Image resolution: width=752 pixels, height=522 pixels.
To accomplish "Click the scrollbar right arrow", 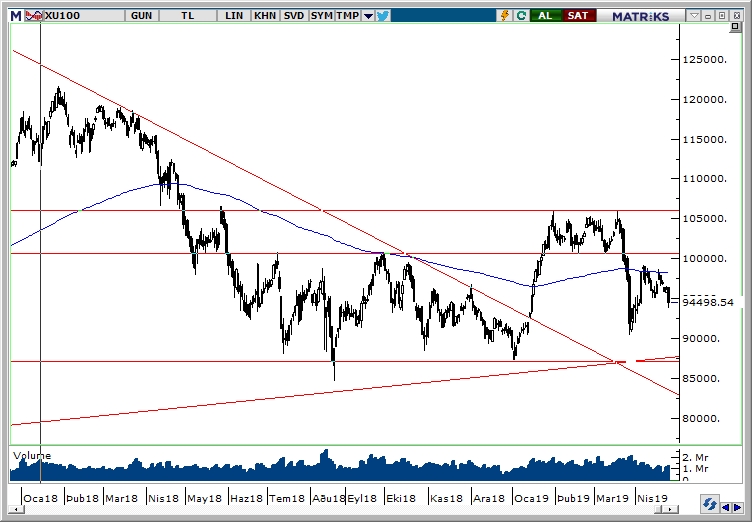I will point(672,509).
